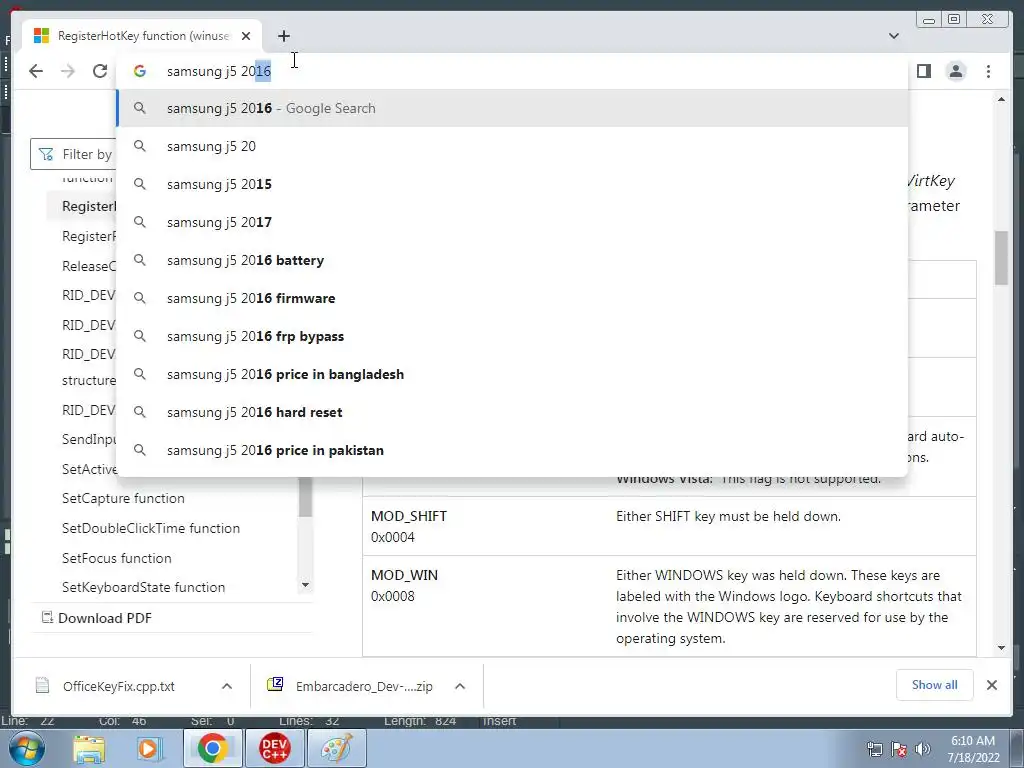Screen dimensions: 1024x768
Task: Click the page scroll up arrow
Action: pyautogui.click(x=1001, y=99)
